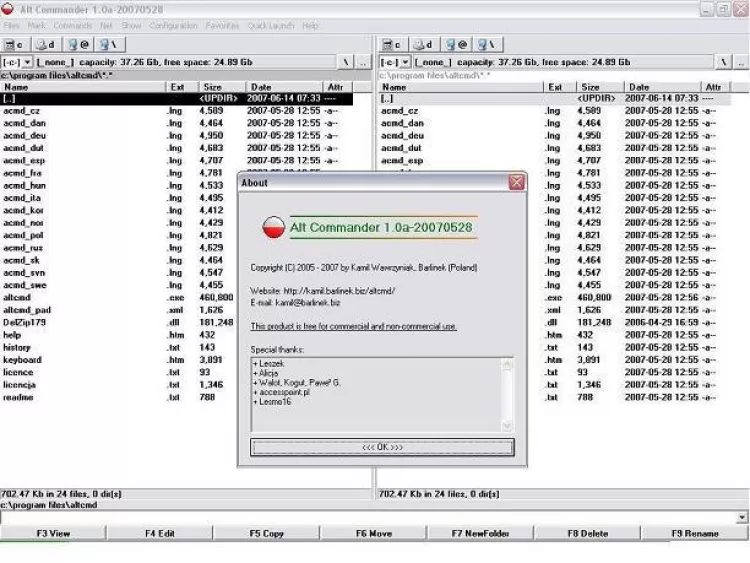This screenshot has height=563, width=750.
Task: Open the Favorites menu
Action: point(222,26)
